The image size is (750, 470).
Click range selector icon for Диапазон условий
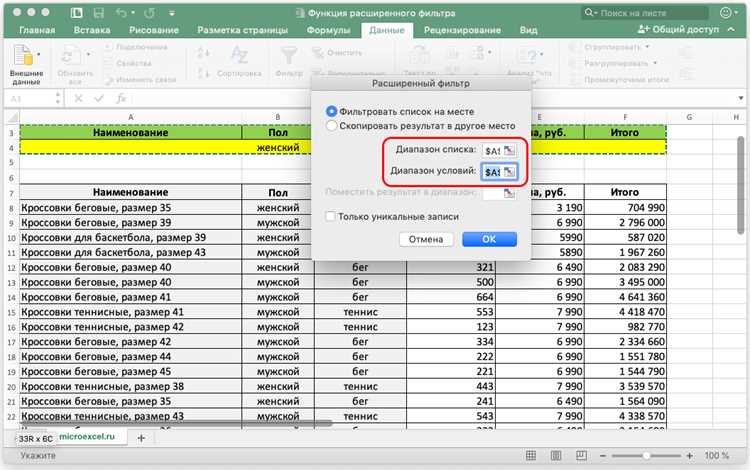tap(509, 172)
